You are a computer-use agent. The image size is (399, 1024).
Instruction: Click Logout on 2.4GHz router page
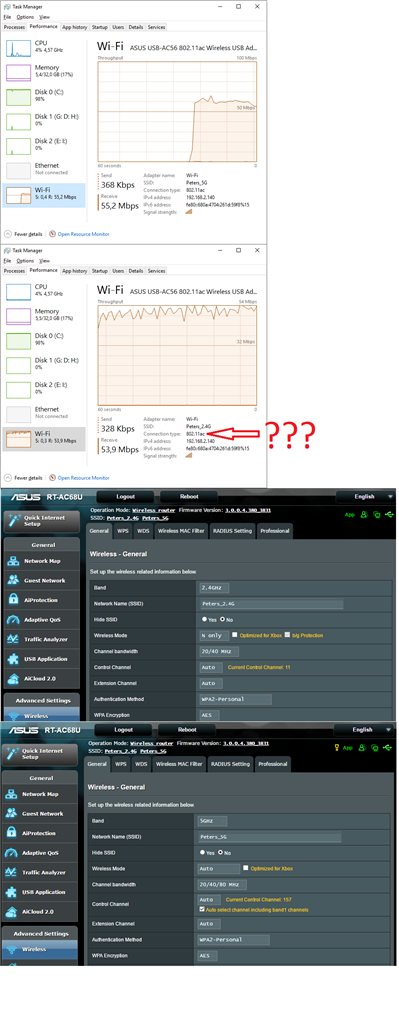pos(124,496)
